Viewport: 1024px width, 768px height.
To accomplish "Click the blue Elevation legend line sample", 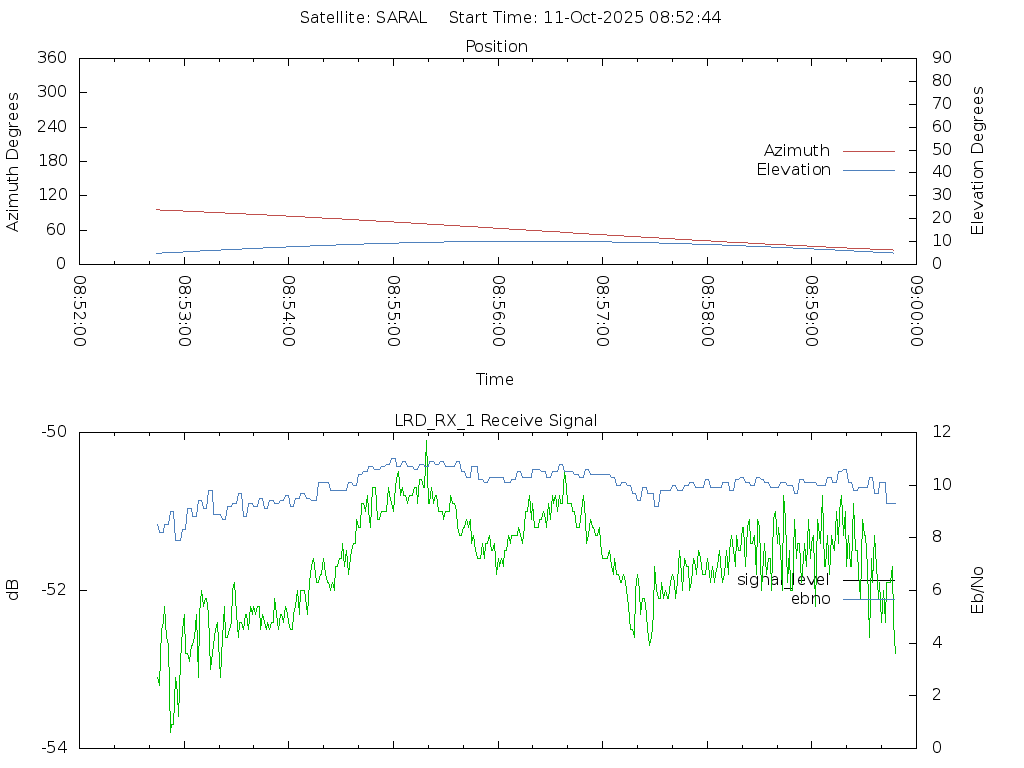I will [x=868, y=170].
